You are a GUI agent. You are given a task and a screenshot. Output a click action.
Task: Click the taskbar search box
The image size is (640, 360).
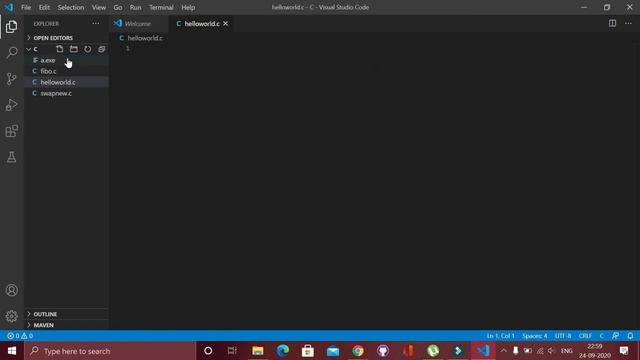(110, 351)
